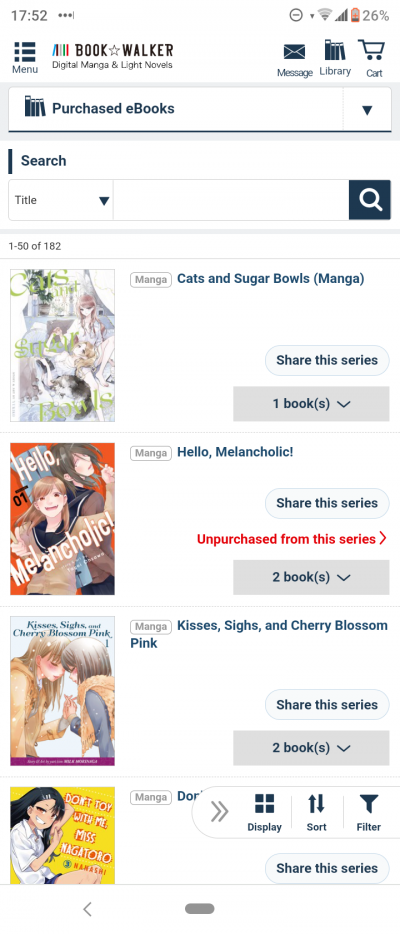Open Hello, Melancholic! title link
Image resolution: width=400 pixels, height=934 pixels.
pyautogui.click(x=235, y=452)
